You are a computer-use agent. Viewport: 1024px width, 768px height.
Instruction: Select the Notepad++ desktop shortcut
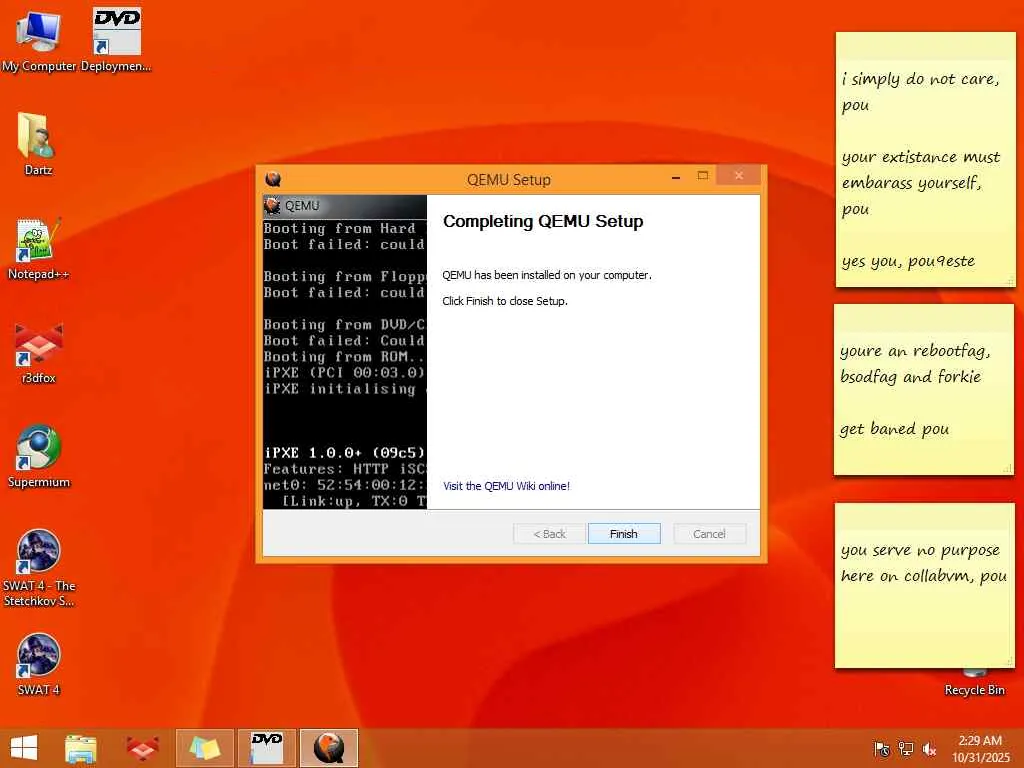[x=39, y=249]
